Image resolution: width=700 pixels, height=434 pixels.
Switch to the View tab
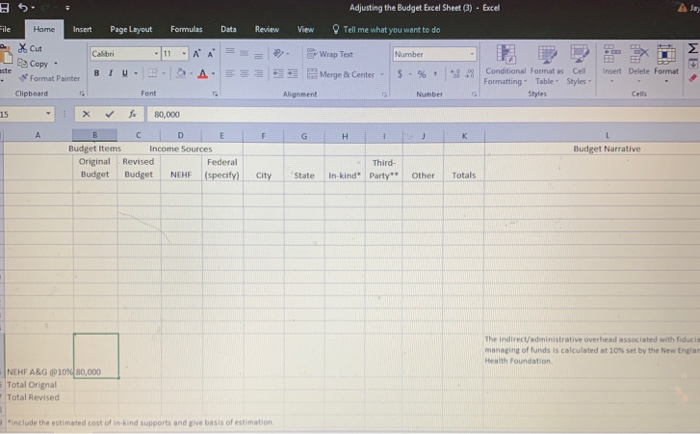tap(305, 29)
